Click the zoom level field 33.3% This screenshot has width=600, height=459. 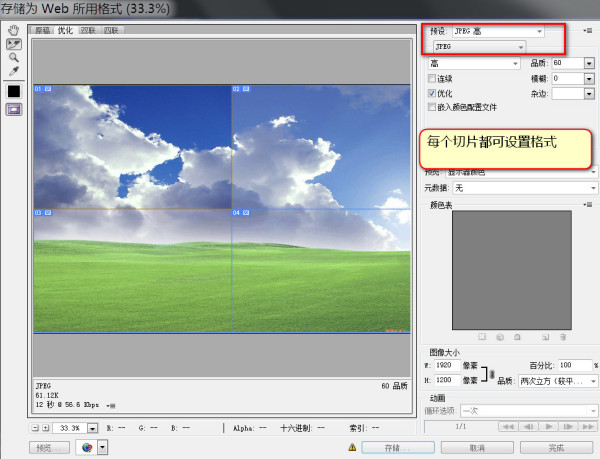coord(70,428)
